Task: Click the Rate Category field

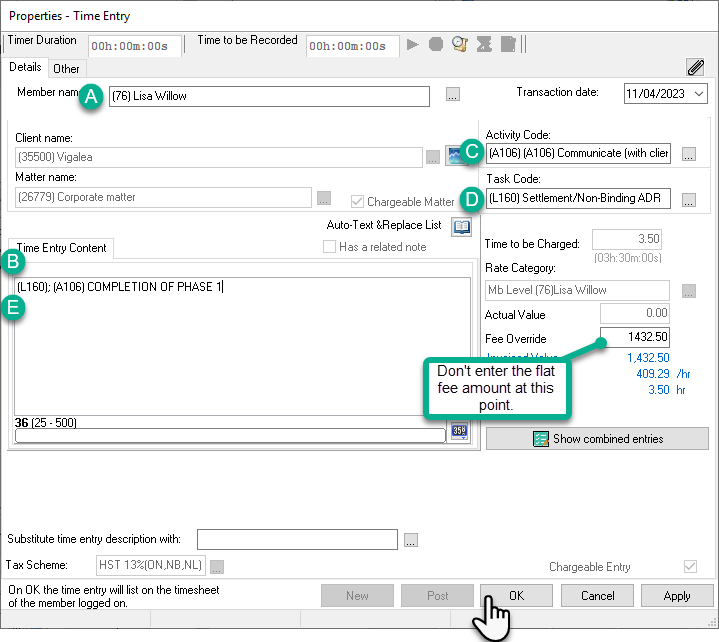Action: [x=577, y=290]
